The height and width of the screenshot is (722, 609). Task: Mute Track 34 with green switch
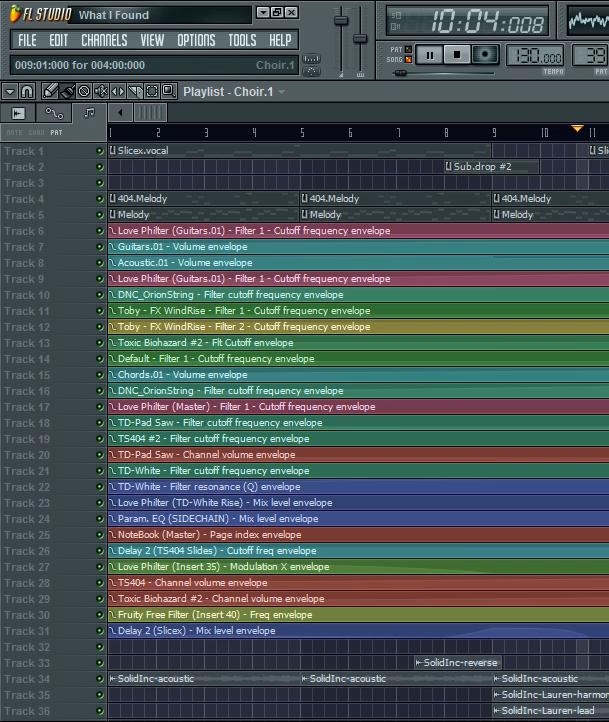click(x=99, y=679)
